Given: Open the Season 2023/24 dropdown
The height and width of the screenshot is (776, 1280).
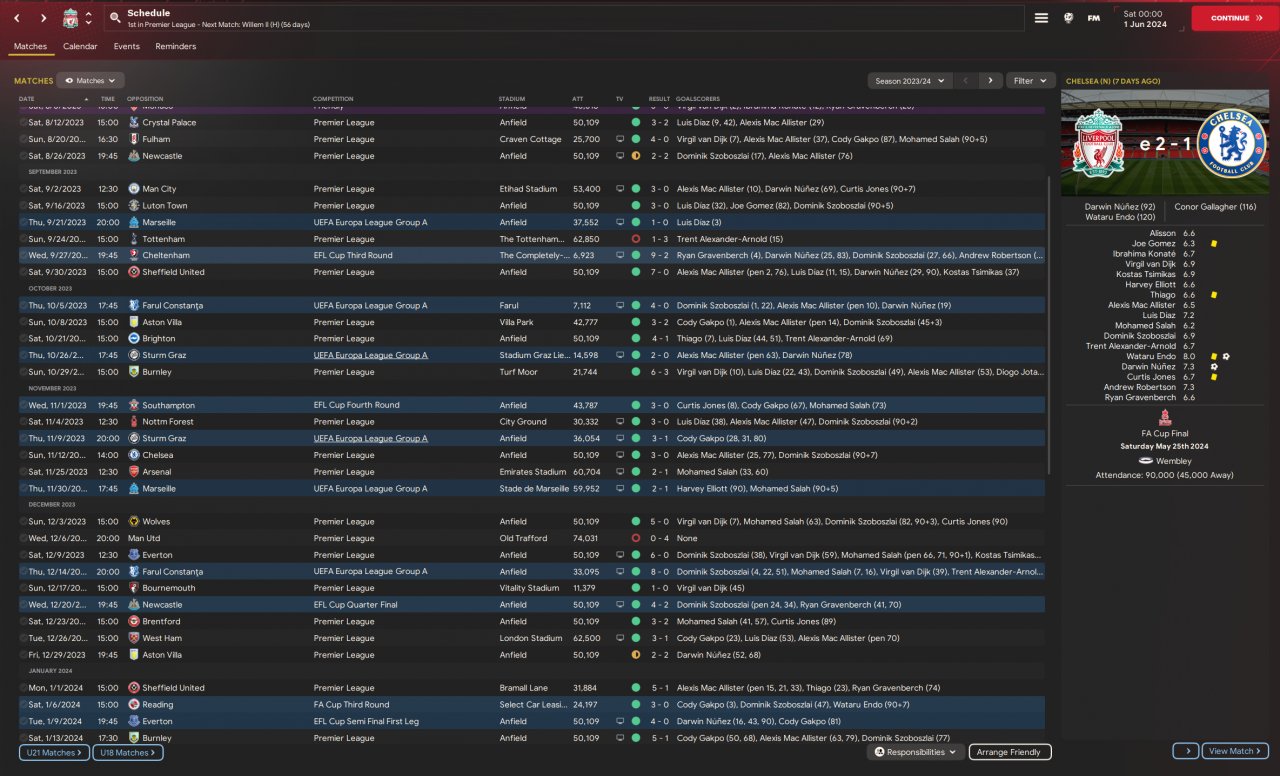Looking at the screenshot, I should click(x=909, y=80).
